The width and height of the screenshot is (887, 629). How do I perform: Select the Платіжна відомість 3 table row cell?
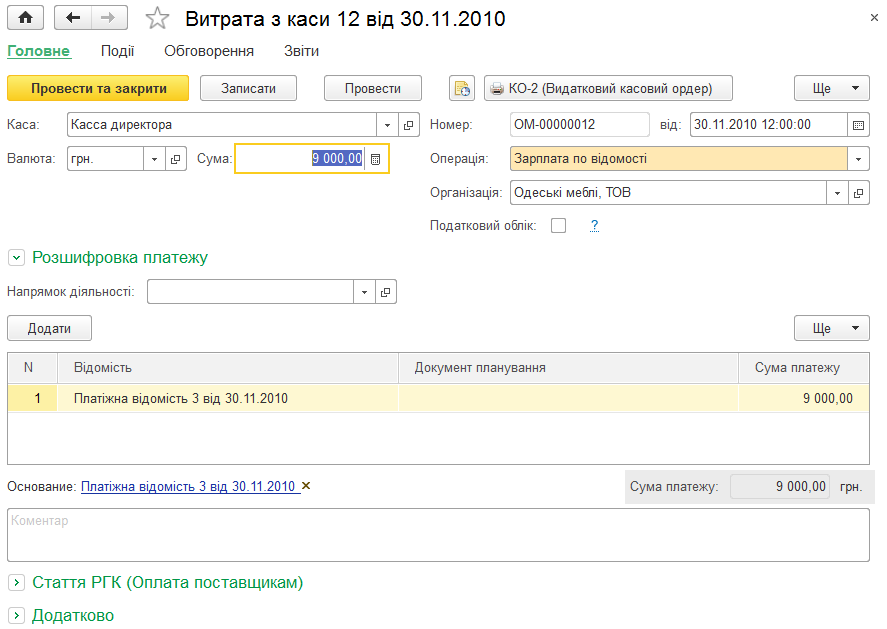pos(228,398)
